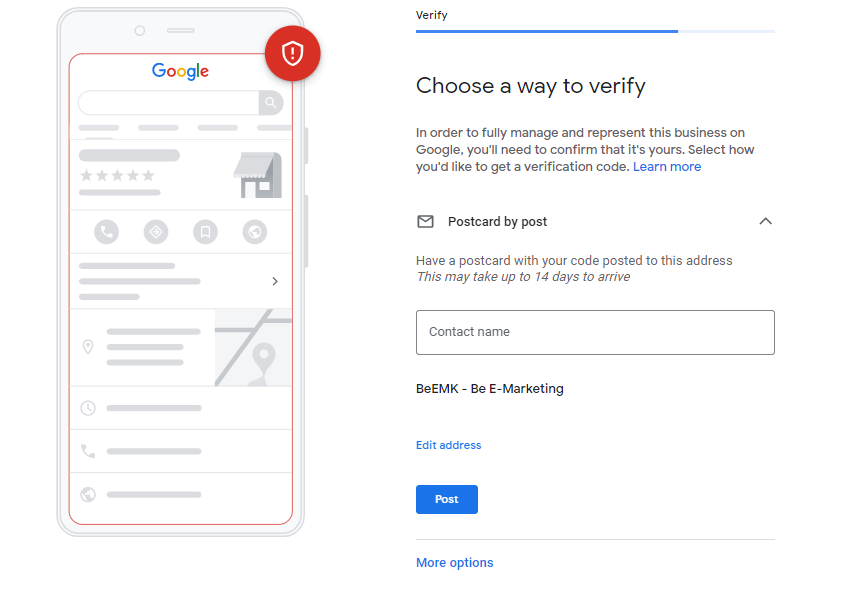Open the Learn more link
Image resolution: width=857 pixels, height=589 pixels.
point(667,167)
